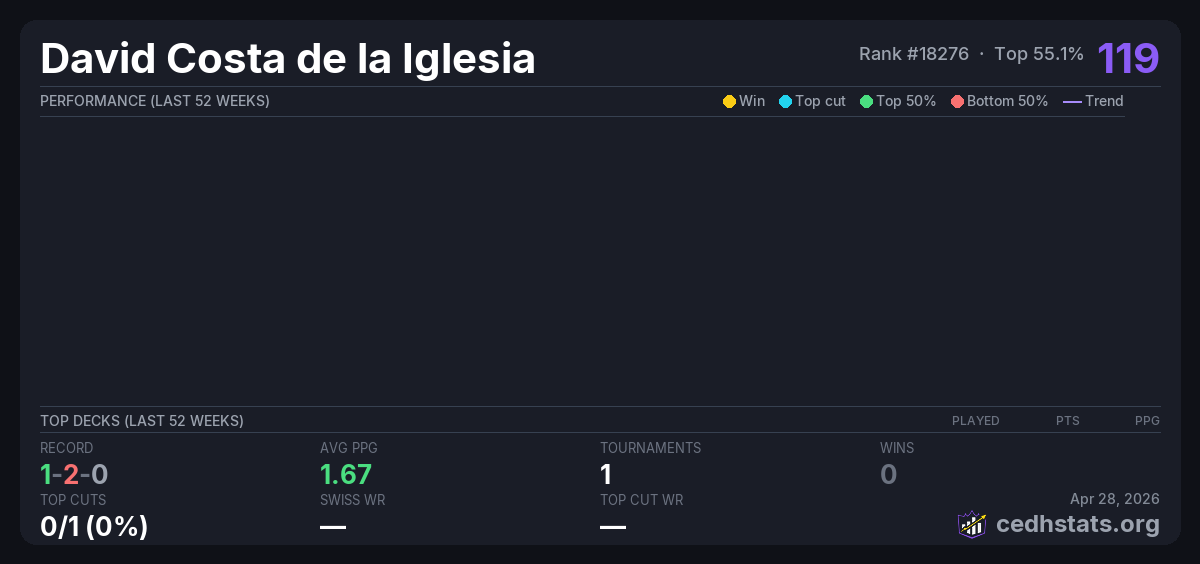Toggle the Bottom 50% legend label
1200x564 pixels.
pyautogui.click(x=1007, y=101)
